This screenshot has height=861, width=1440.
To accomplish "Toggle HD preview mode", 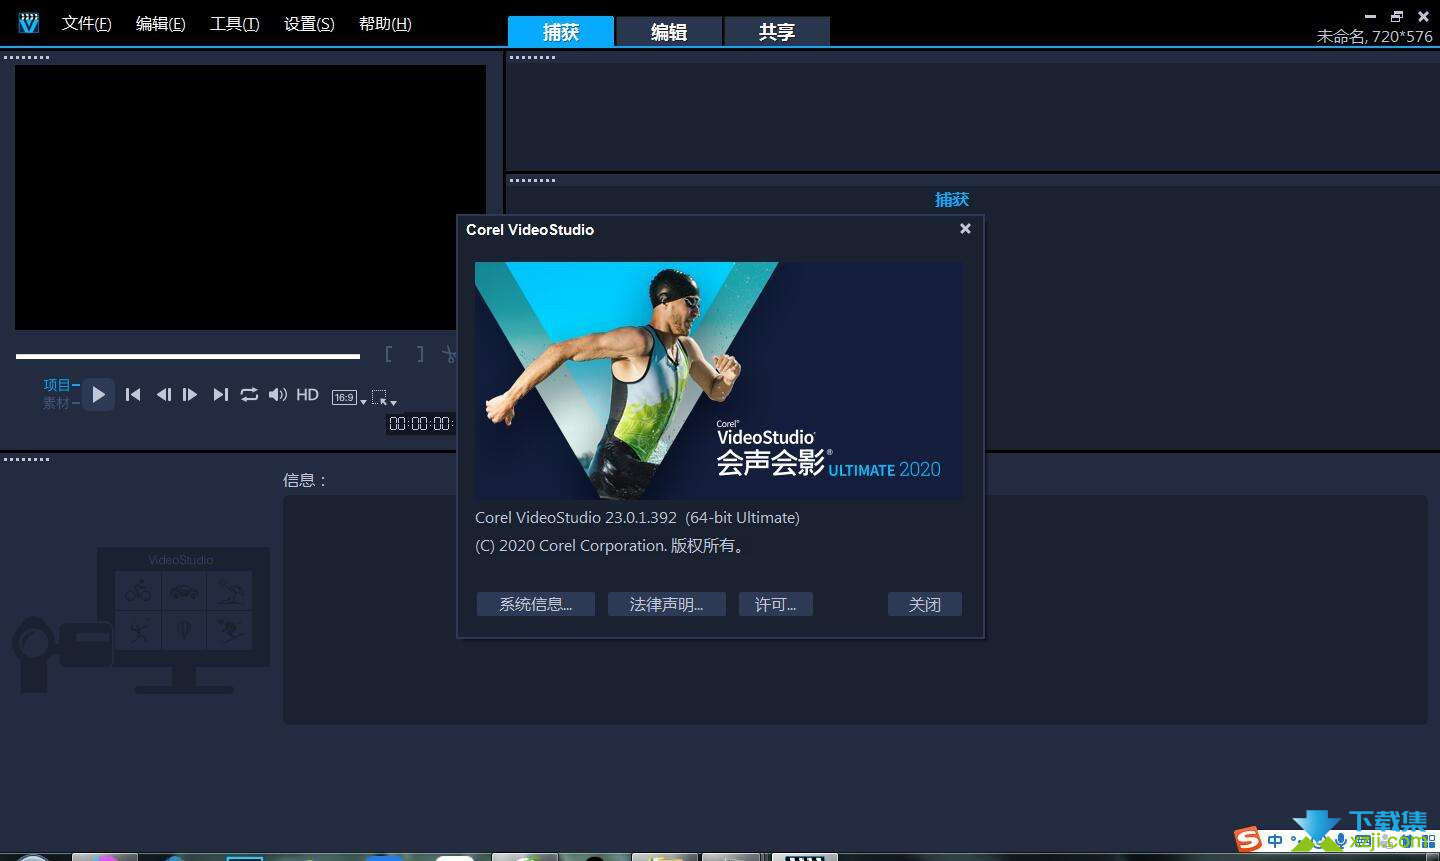I will point(307,395).
